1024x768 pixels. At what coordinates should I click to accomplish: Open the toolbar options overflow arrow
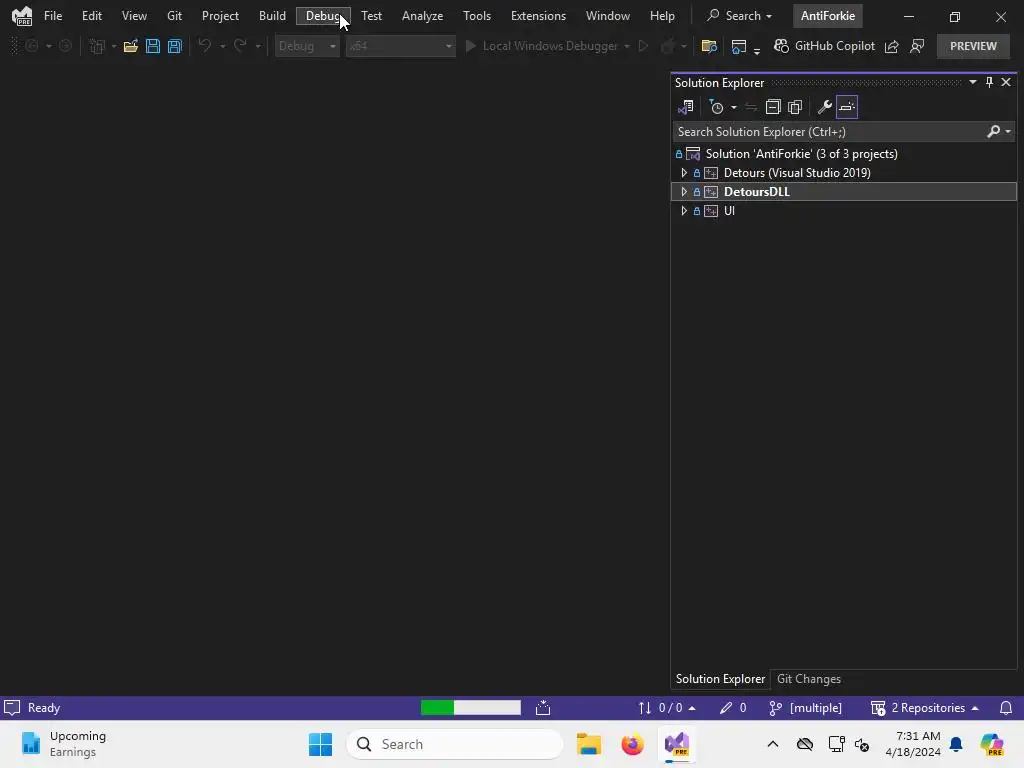coord(757,50)
